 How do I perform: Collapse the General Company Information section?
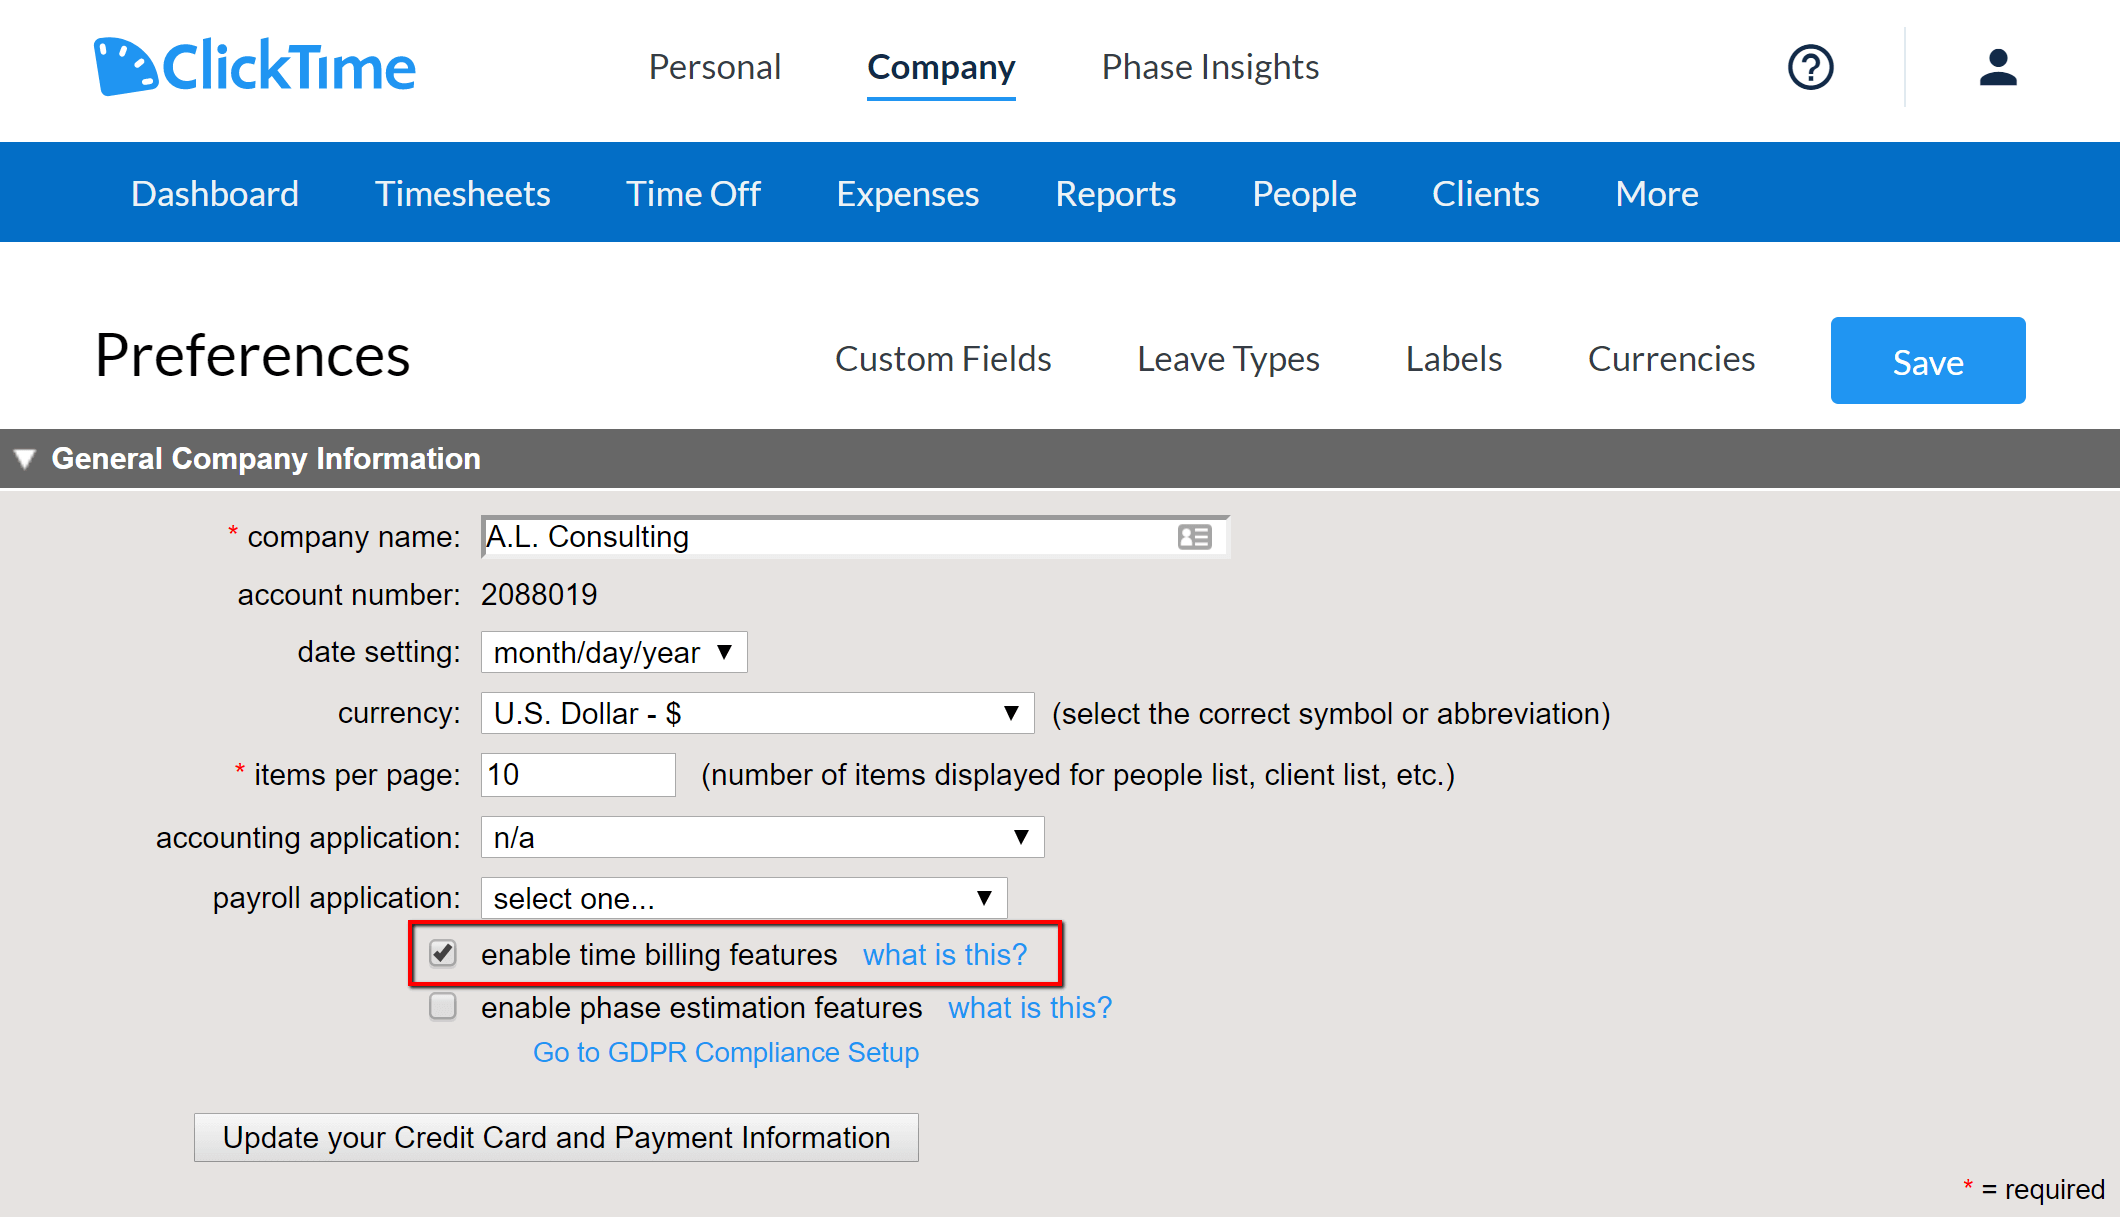coord(25,459)
